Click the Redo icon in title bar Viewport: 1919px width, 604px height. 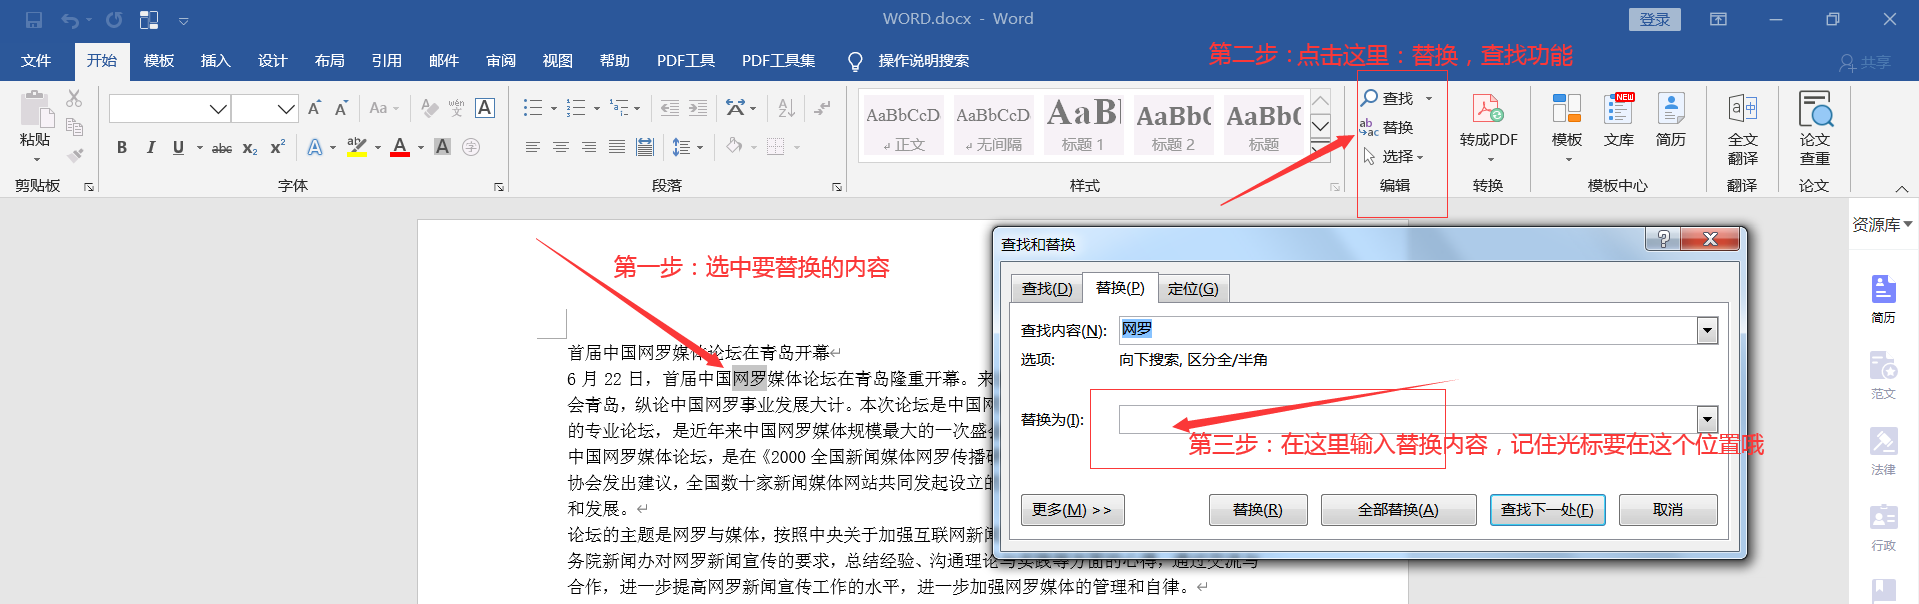point(114,19)
